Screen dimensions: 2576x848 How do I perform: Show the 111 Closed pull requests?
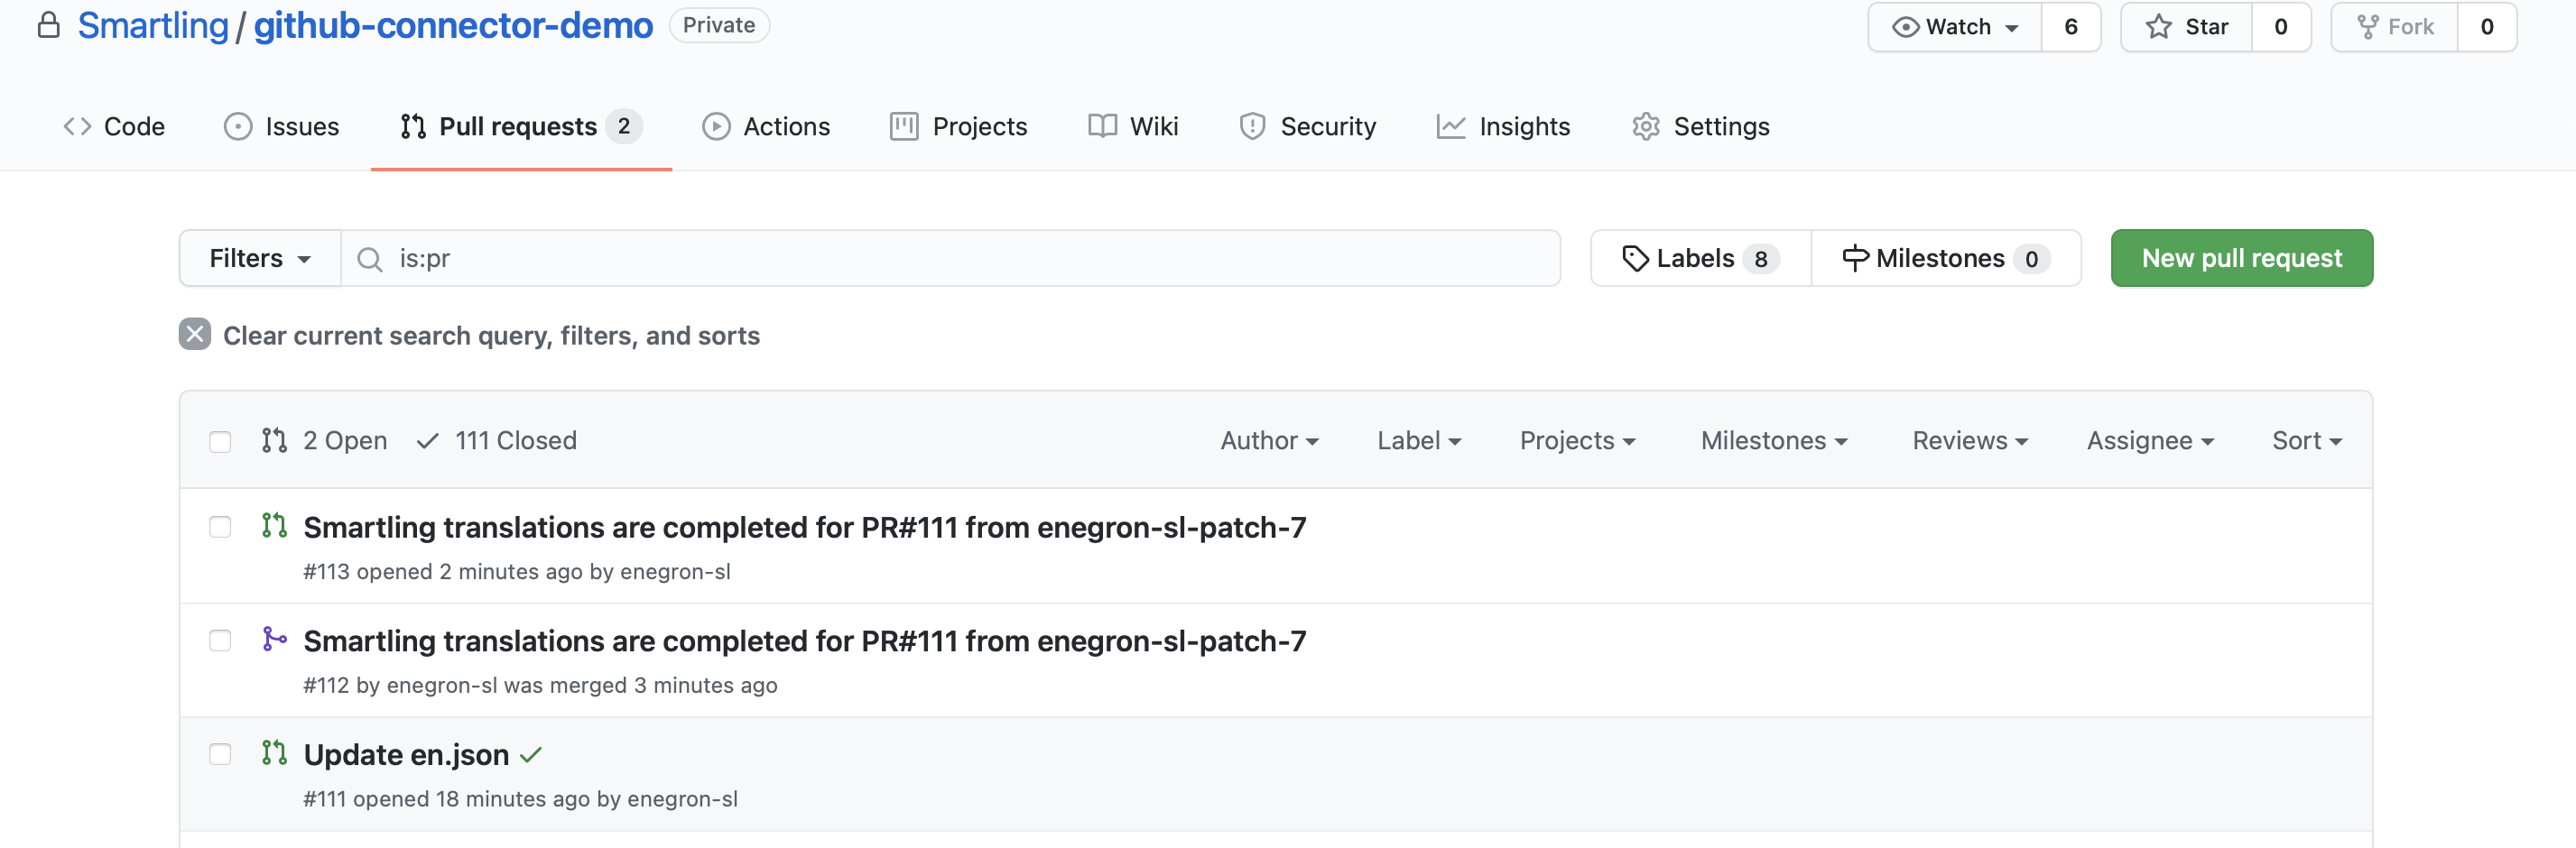497,441
